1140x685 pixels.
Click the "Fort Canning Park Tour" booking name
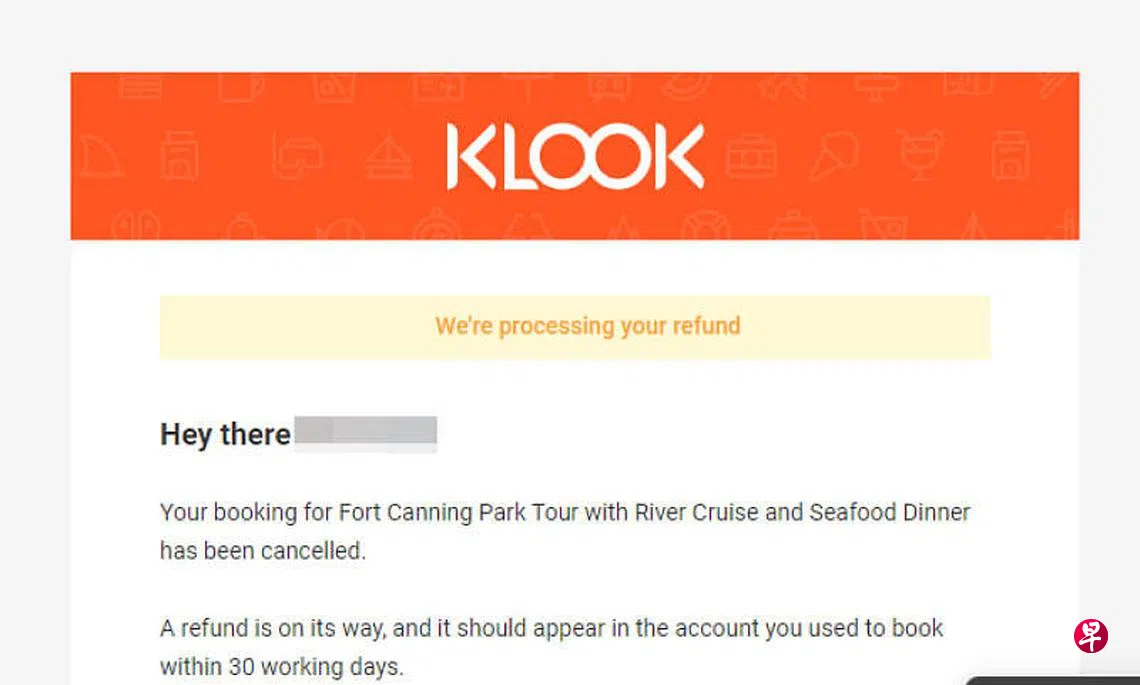pos(456,513)
